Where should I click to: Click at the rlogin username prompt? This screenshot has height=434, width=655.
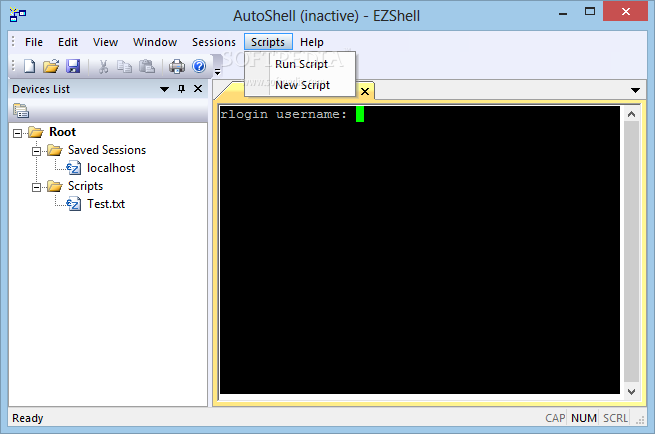(284, 114)
